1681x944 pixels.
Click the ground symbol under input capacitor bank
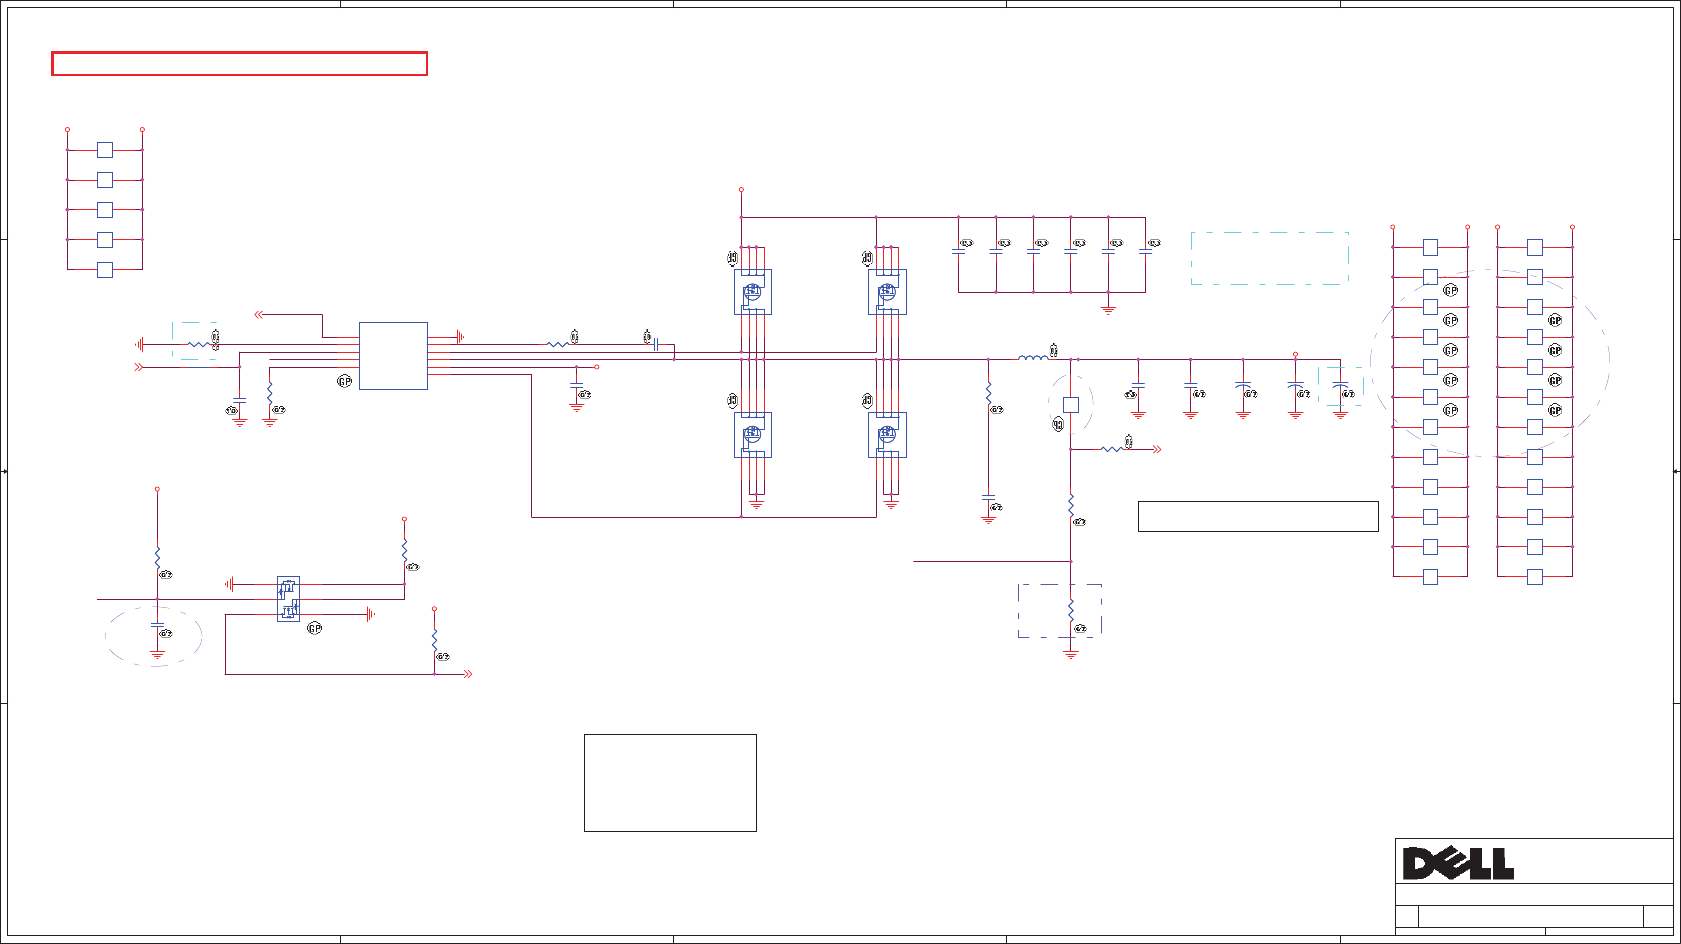[x=1108, y=310]
